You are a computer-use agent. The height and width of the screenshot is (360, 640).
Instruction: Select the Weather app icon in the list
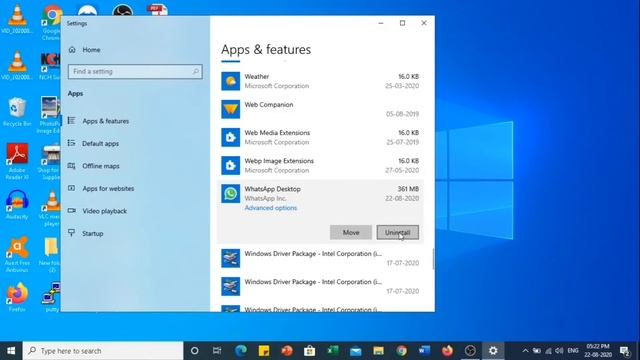(x=231, y=81)
